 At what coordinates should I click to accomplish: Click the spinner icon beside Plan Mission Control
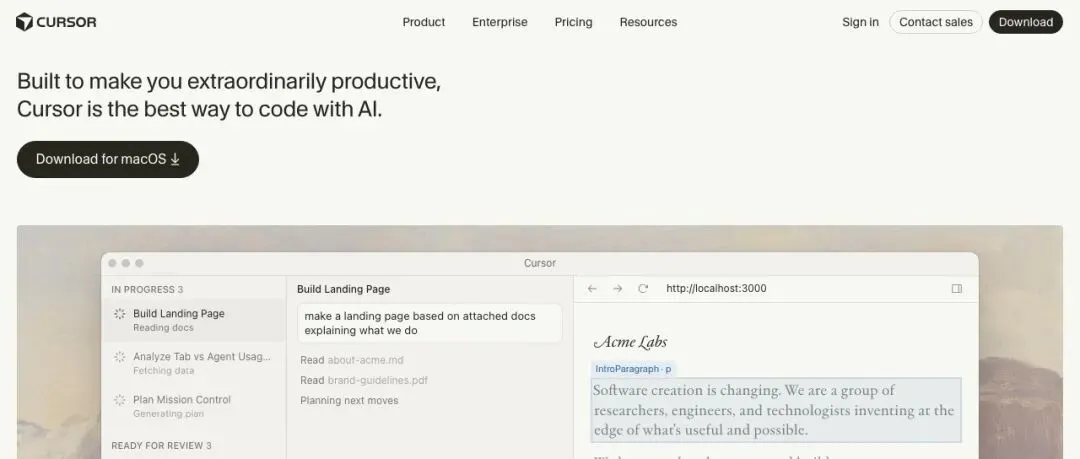tap(119, 400)
